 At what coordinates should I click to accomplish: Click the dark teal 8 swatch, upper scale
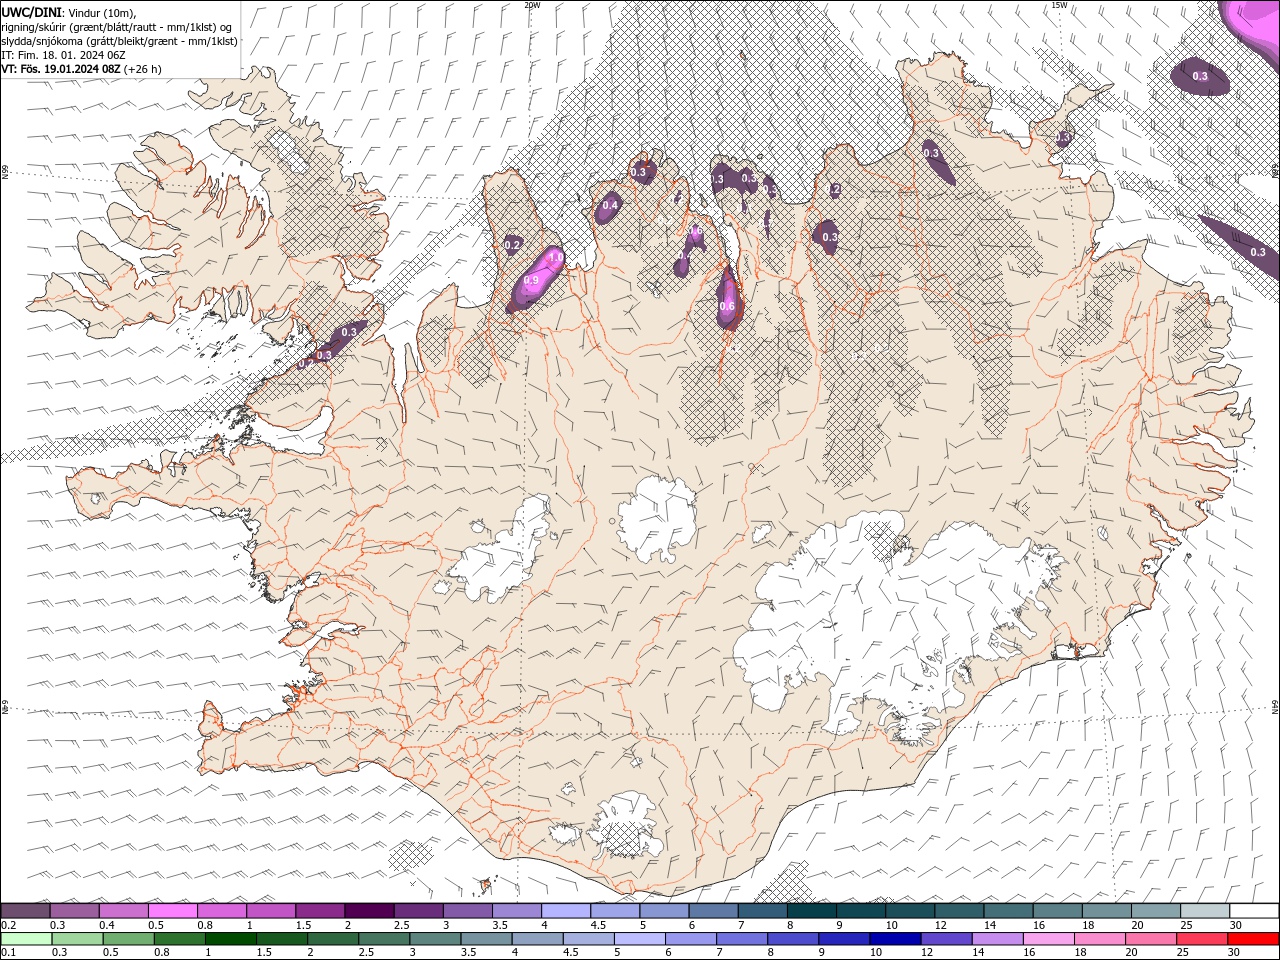tap(810, 911)
